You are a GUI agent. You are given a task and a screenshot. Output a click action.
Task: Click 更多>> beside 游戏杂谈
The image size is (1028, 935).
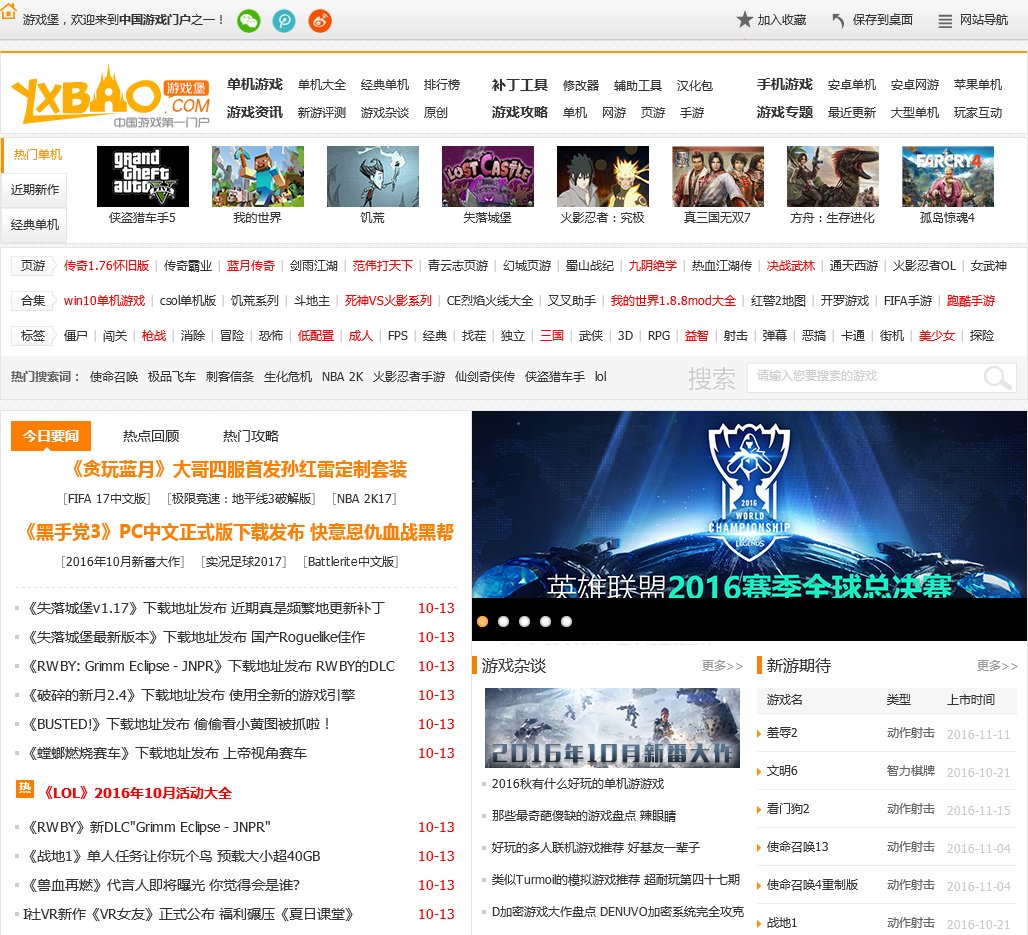(x=722, y=666)
